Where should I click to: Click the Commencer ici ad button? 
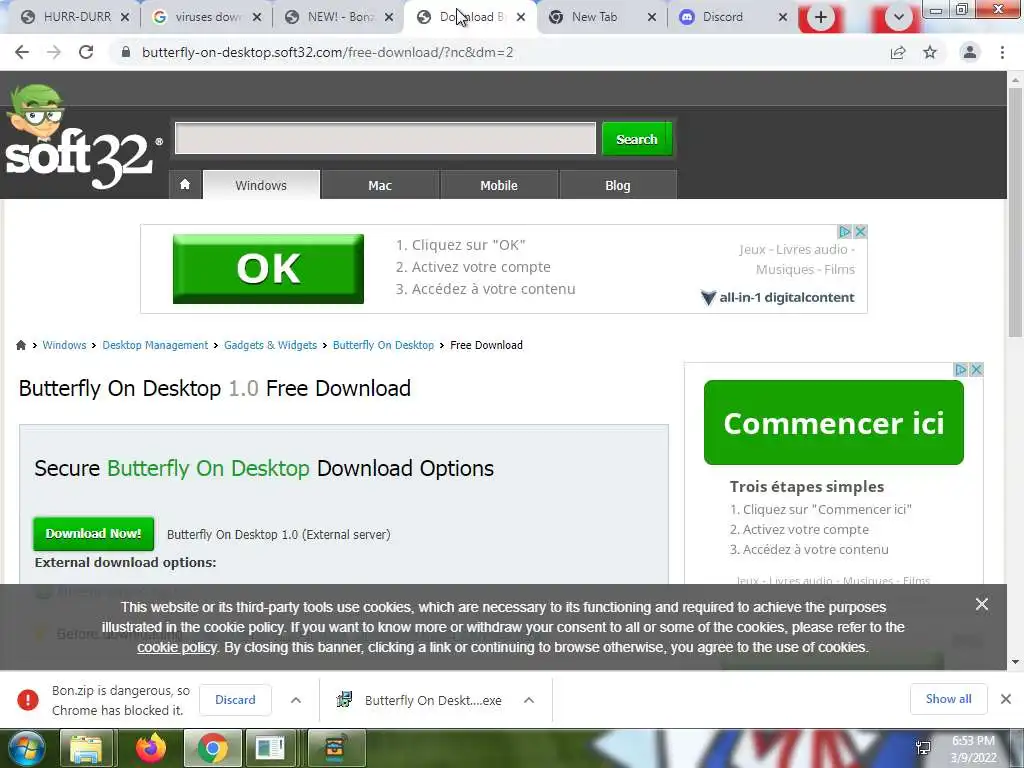[x=833, y=423]
